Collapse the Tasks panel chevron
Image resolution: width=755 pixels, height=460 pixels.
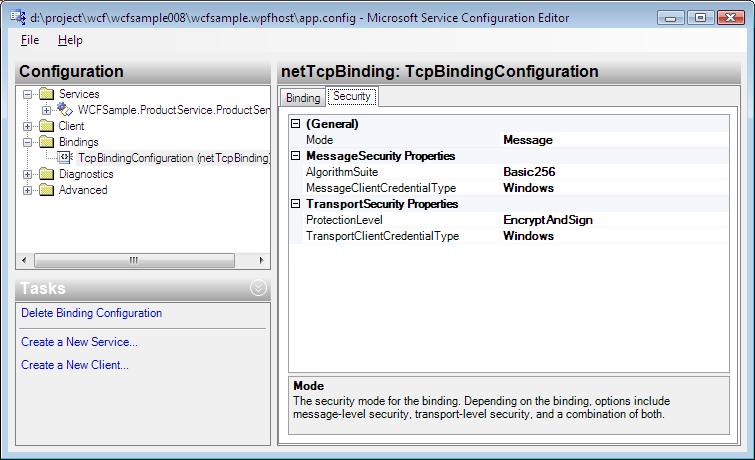(258, 288)
